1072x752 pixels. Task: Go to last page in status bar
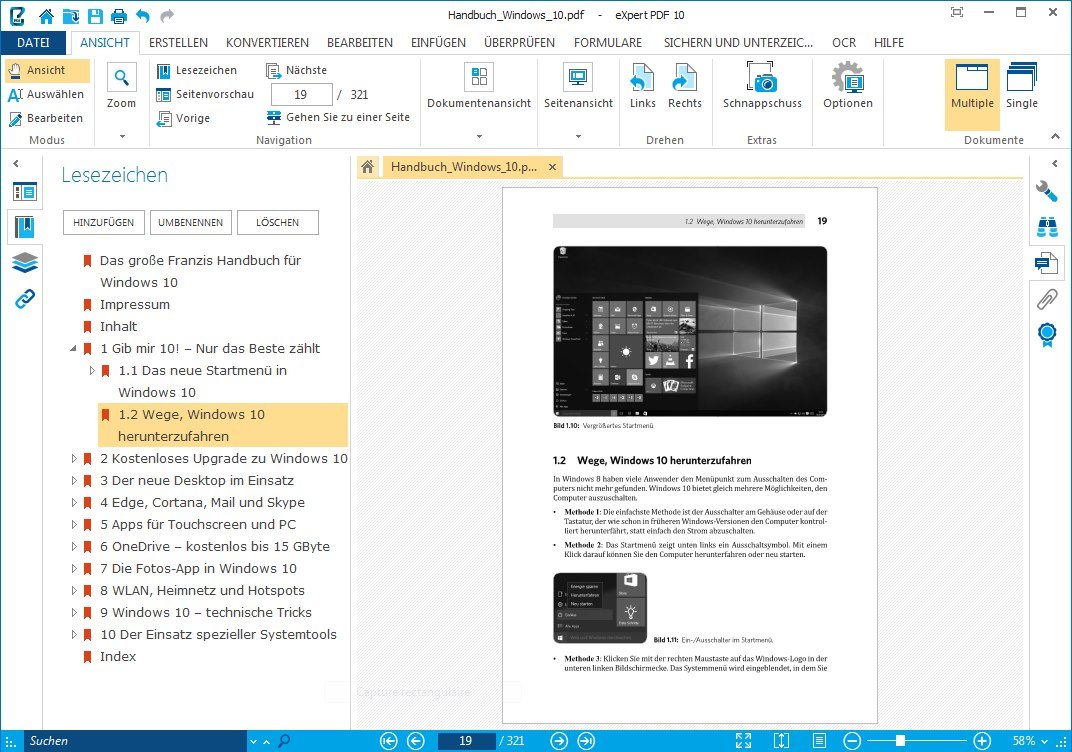(x=586, y=740)
